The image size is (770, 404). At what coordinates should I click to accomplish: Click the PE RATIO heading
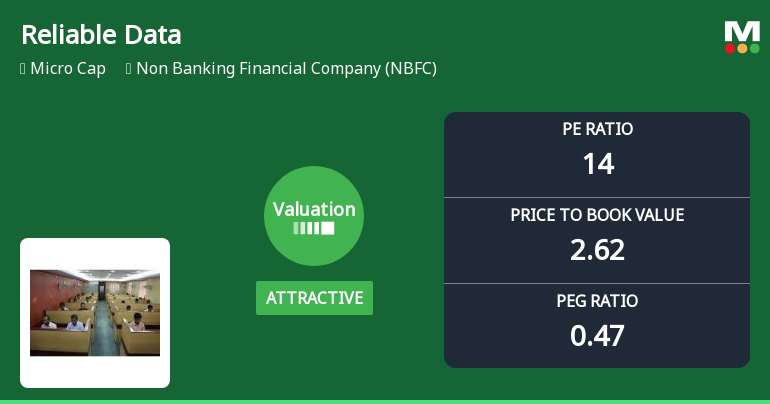[x=597, y=129]
